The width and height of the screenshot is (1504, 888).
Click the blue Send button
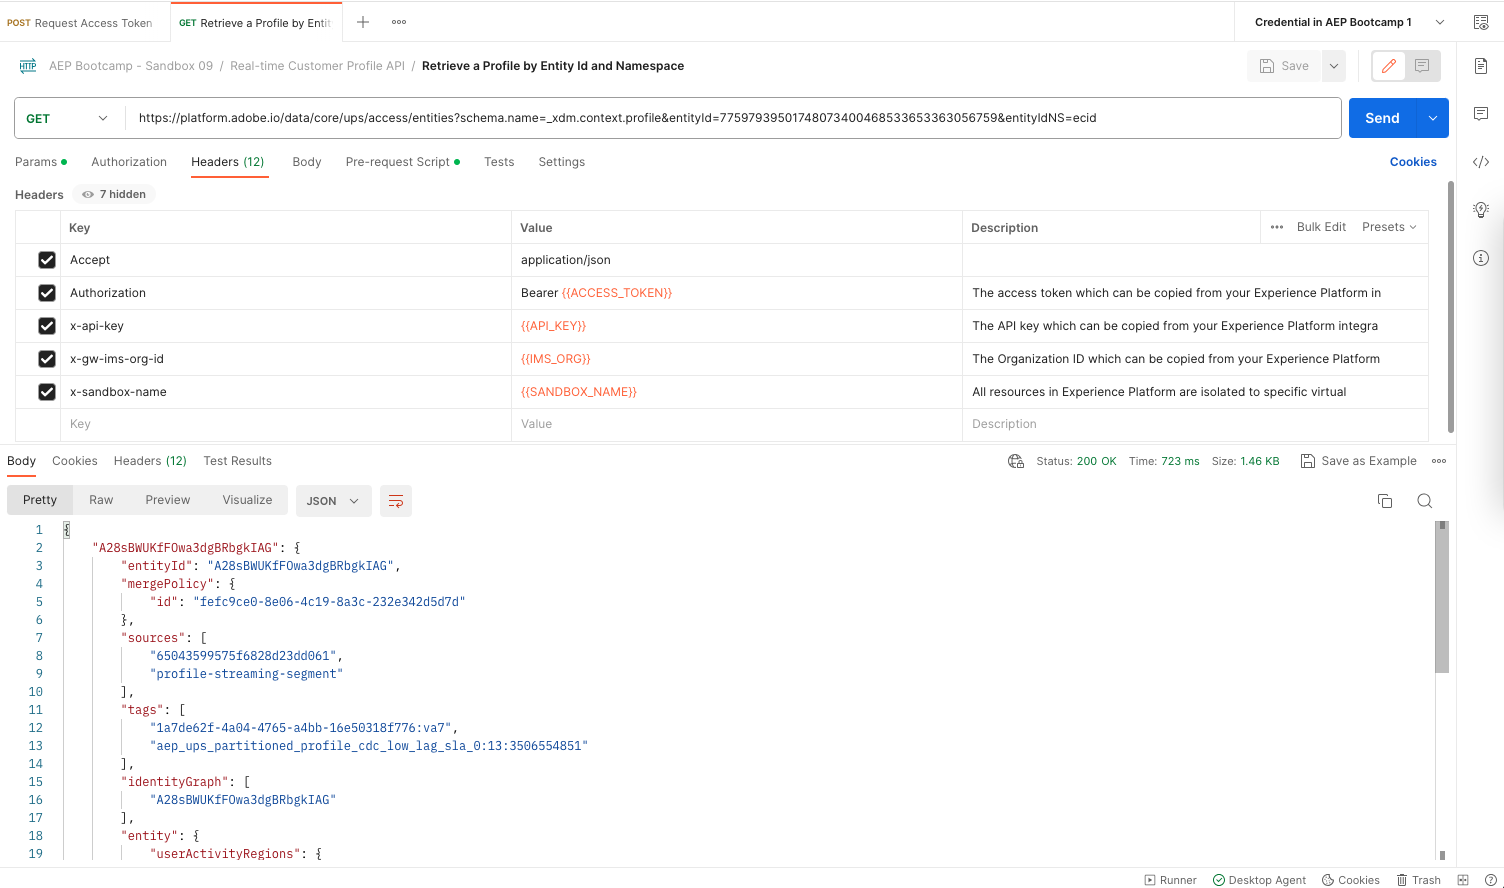(x=1382, y=118)
